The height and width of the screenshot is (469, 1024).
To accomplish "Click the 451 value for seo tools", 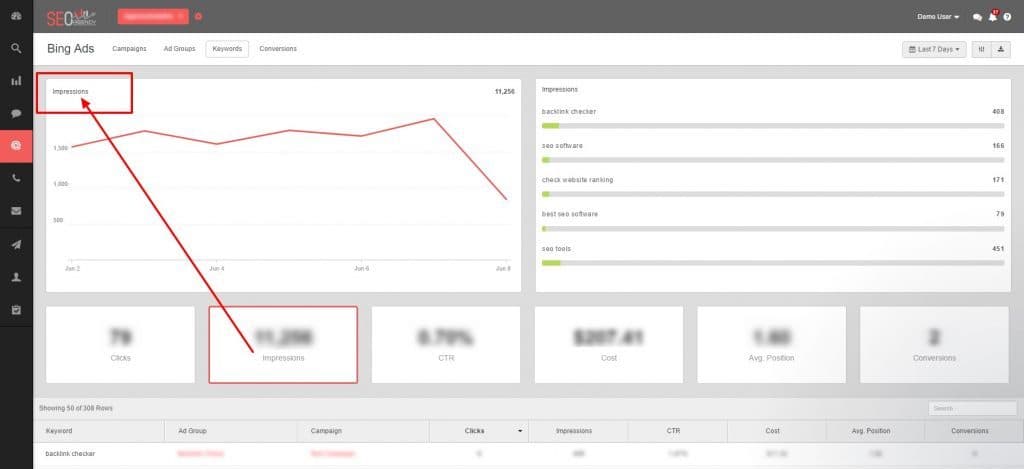I will point(998,249).
